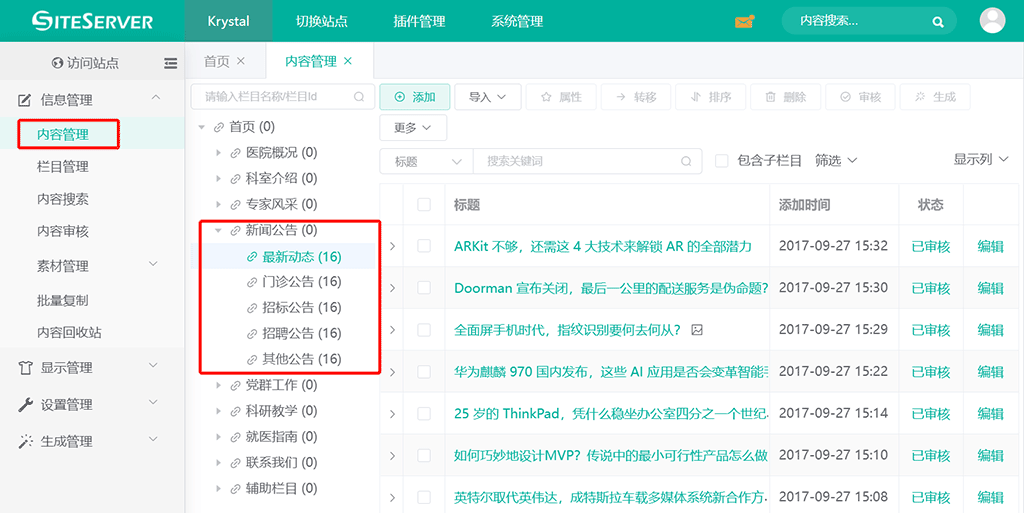Click the search magnifier in top bar
Viewport: 1024px width, 513px height.
click(x=938, y=21)
